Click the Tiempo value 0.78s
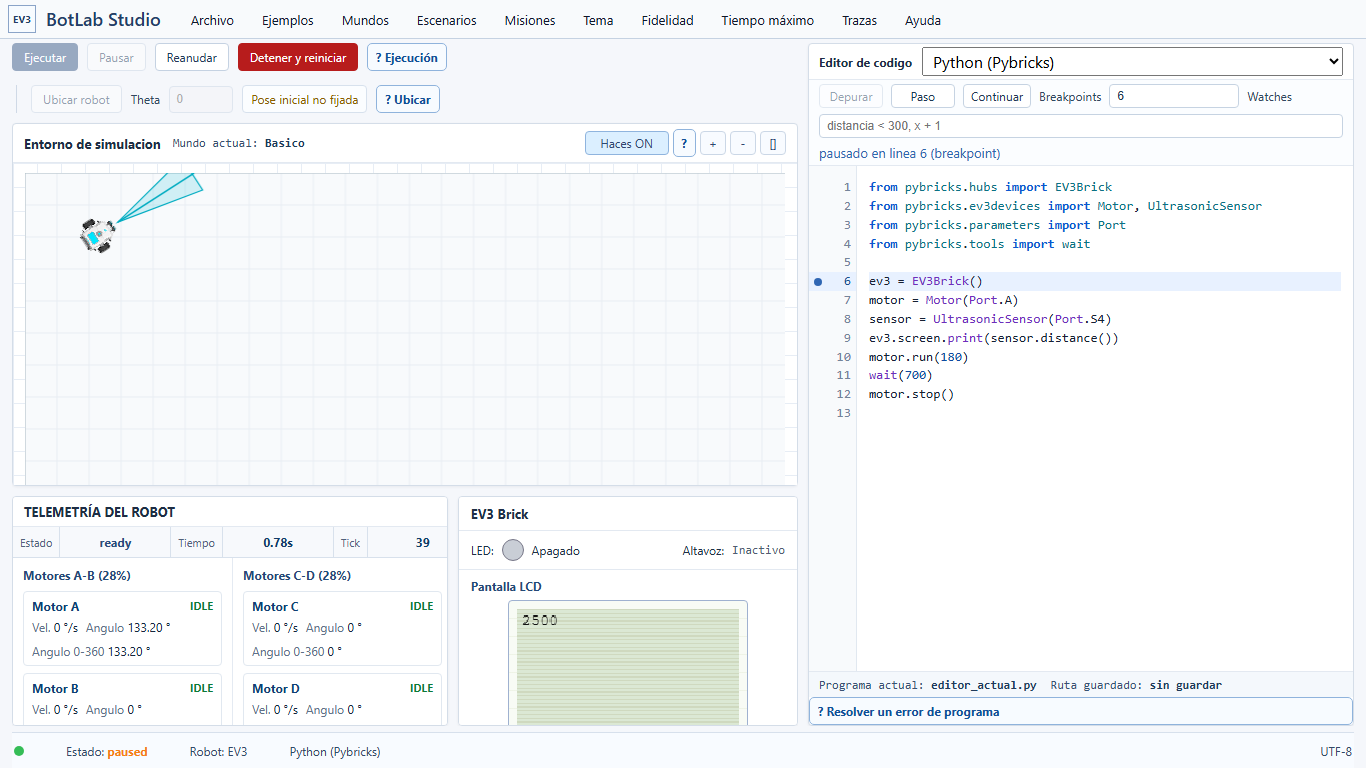The image size is (1366, 768). point(278,543)
